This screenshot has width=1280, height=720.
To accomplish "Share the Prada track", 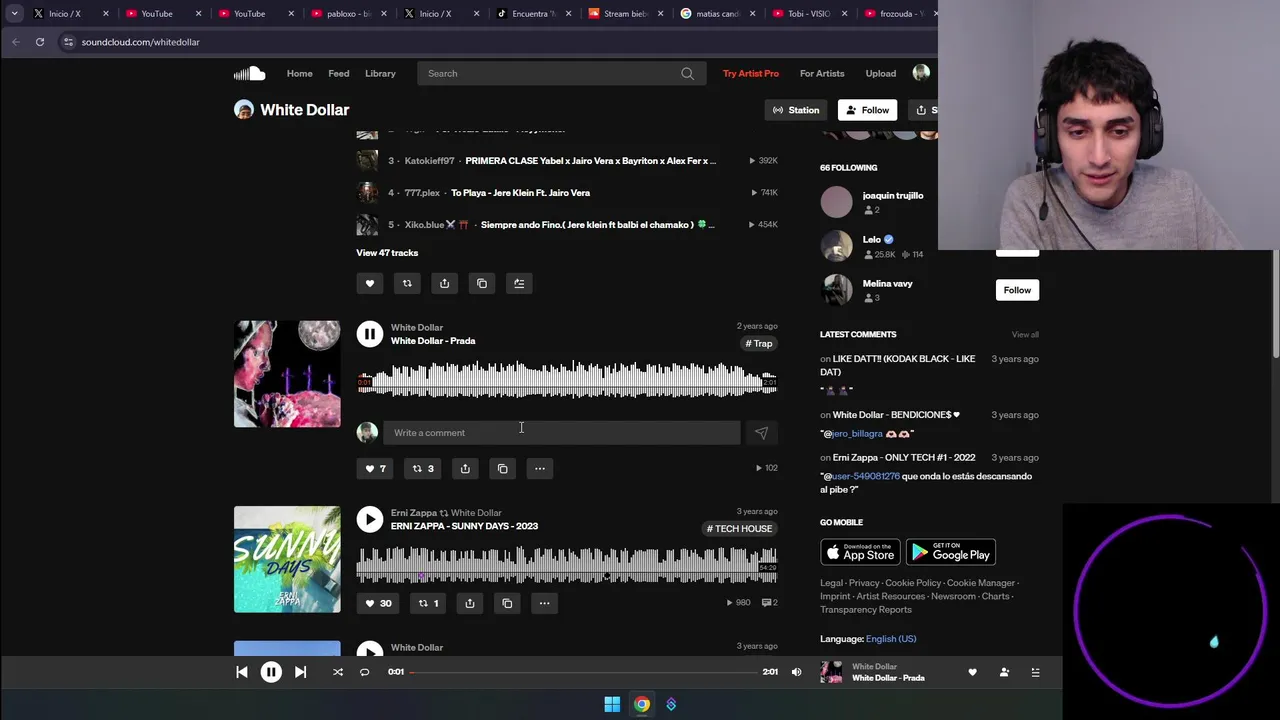I will tap(465, 468).
